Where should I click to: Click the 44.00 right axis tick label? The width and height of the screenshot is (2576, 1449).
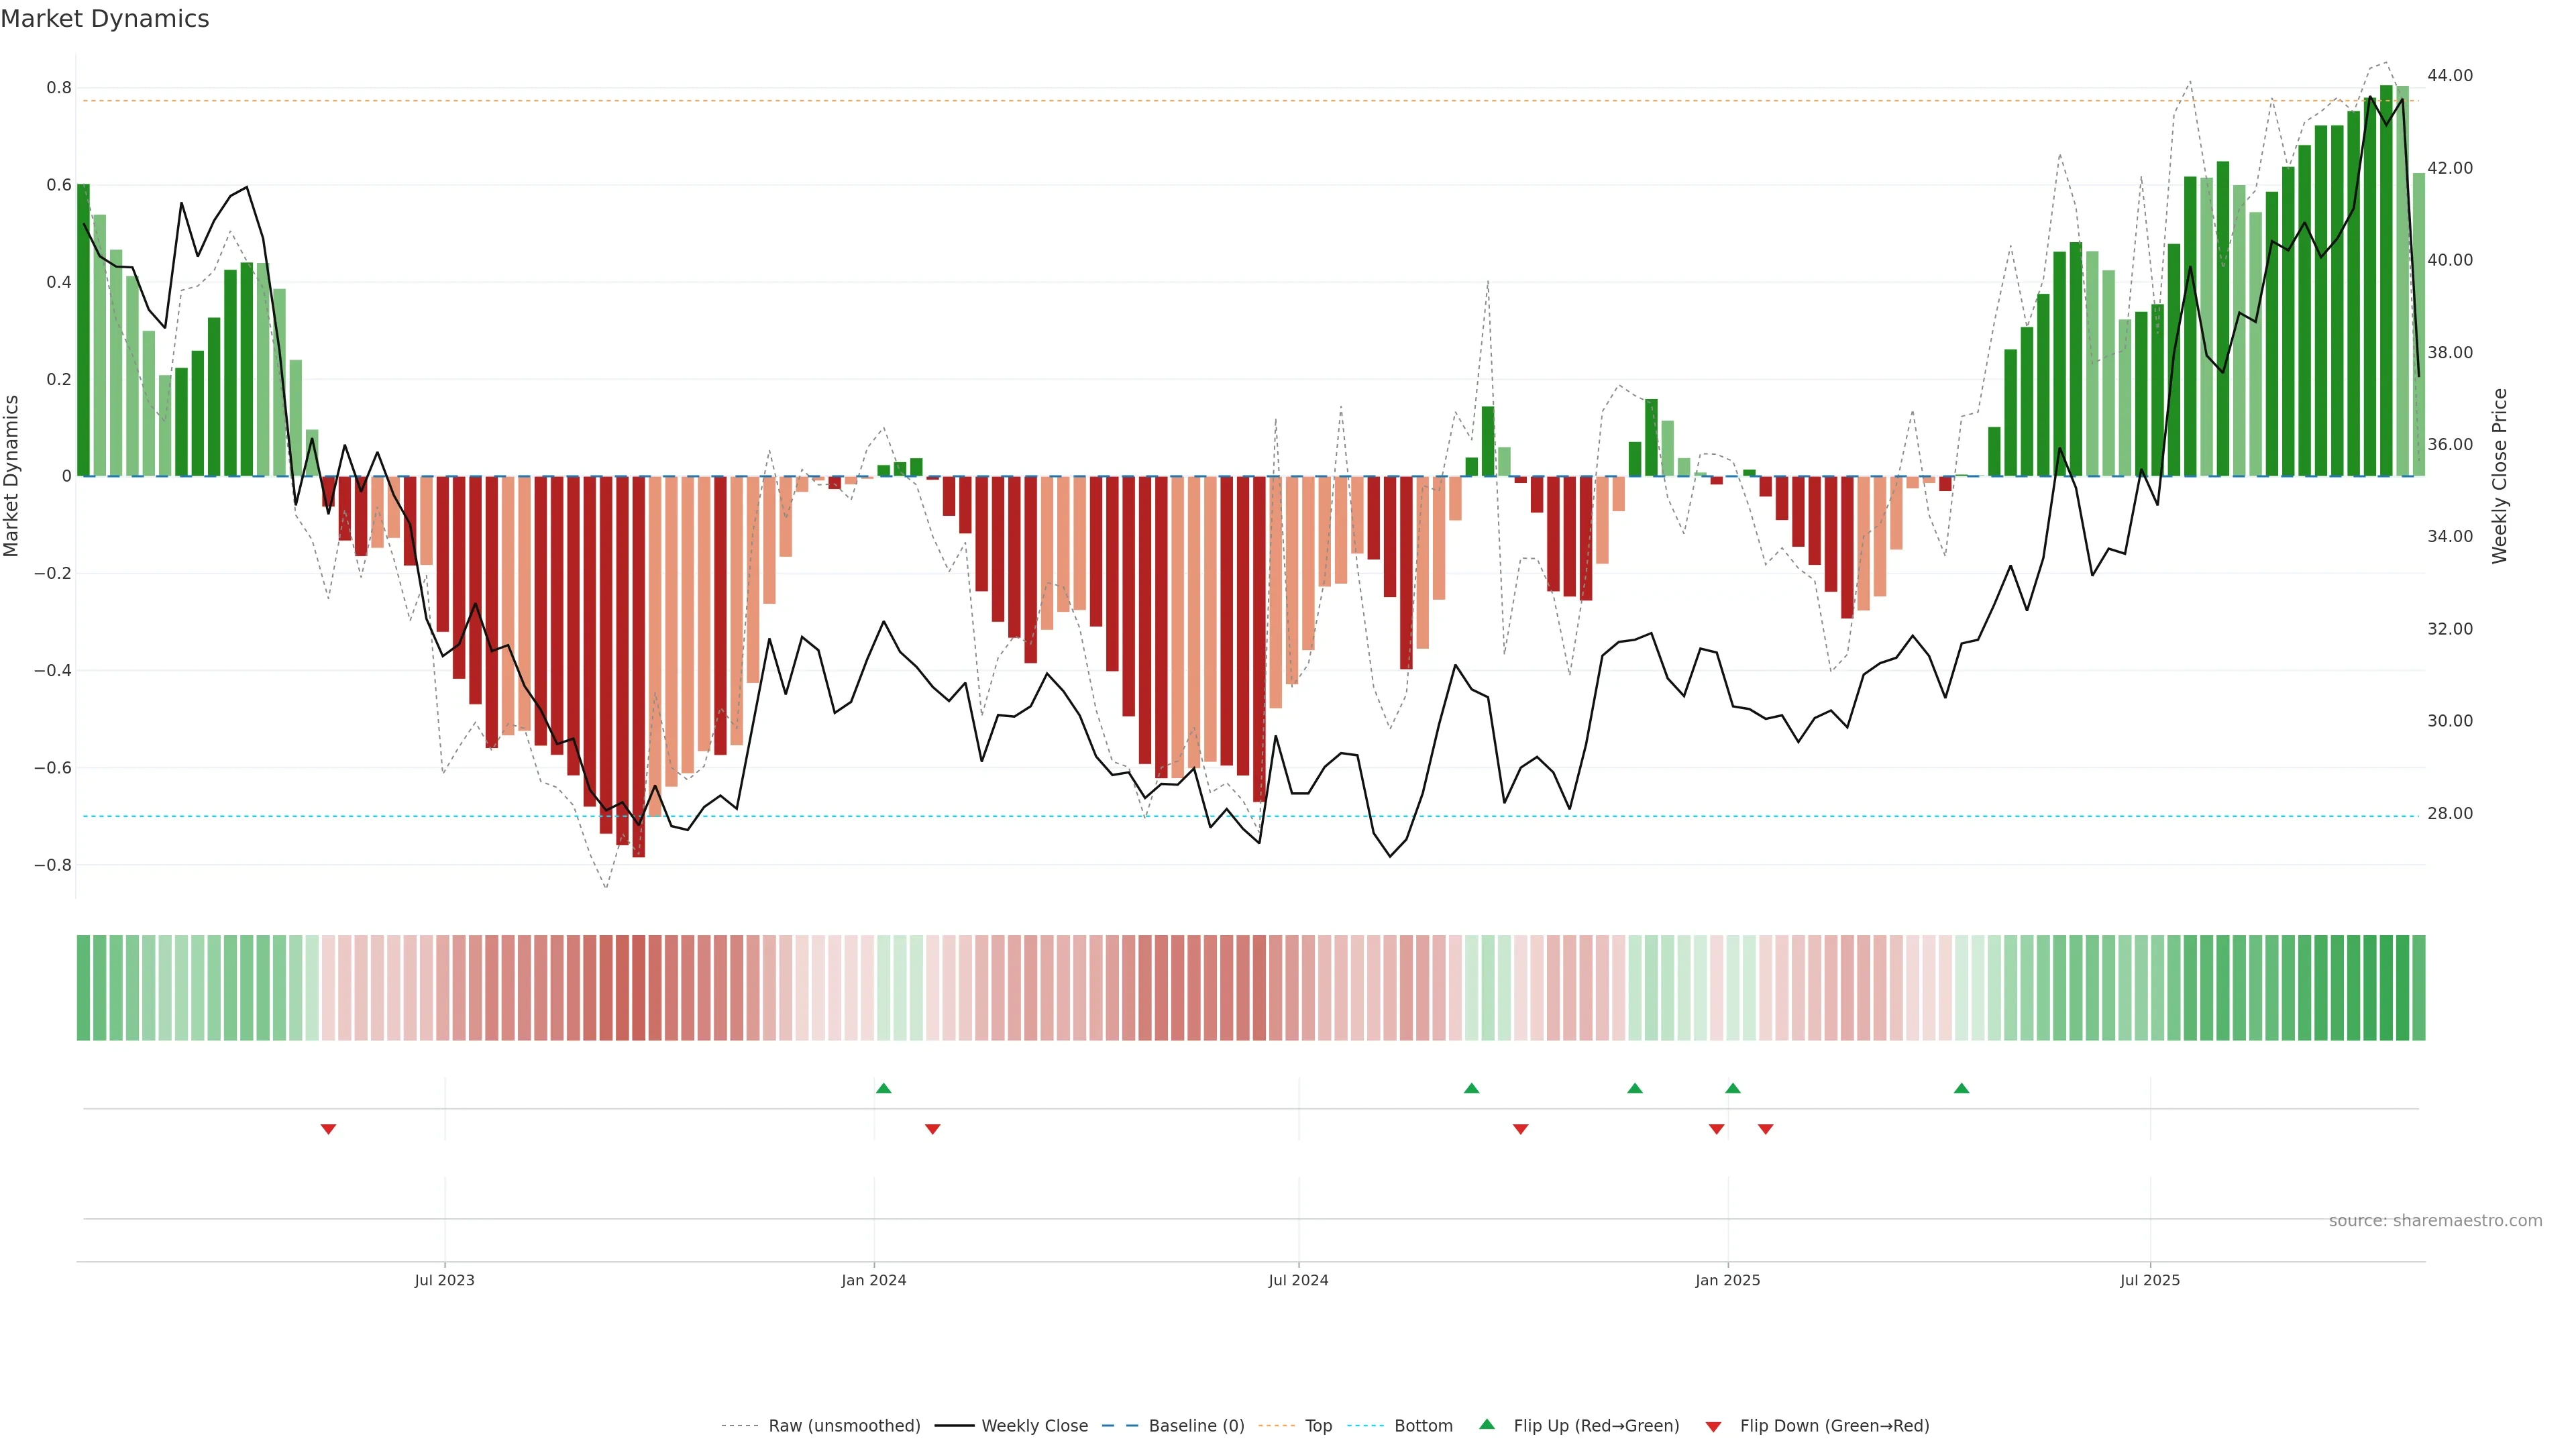tap(2449, 76)
